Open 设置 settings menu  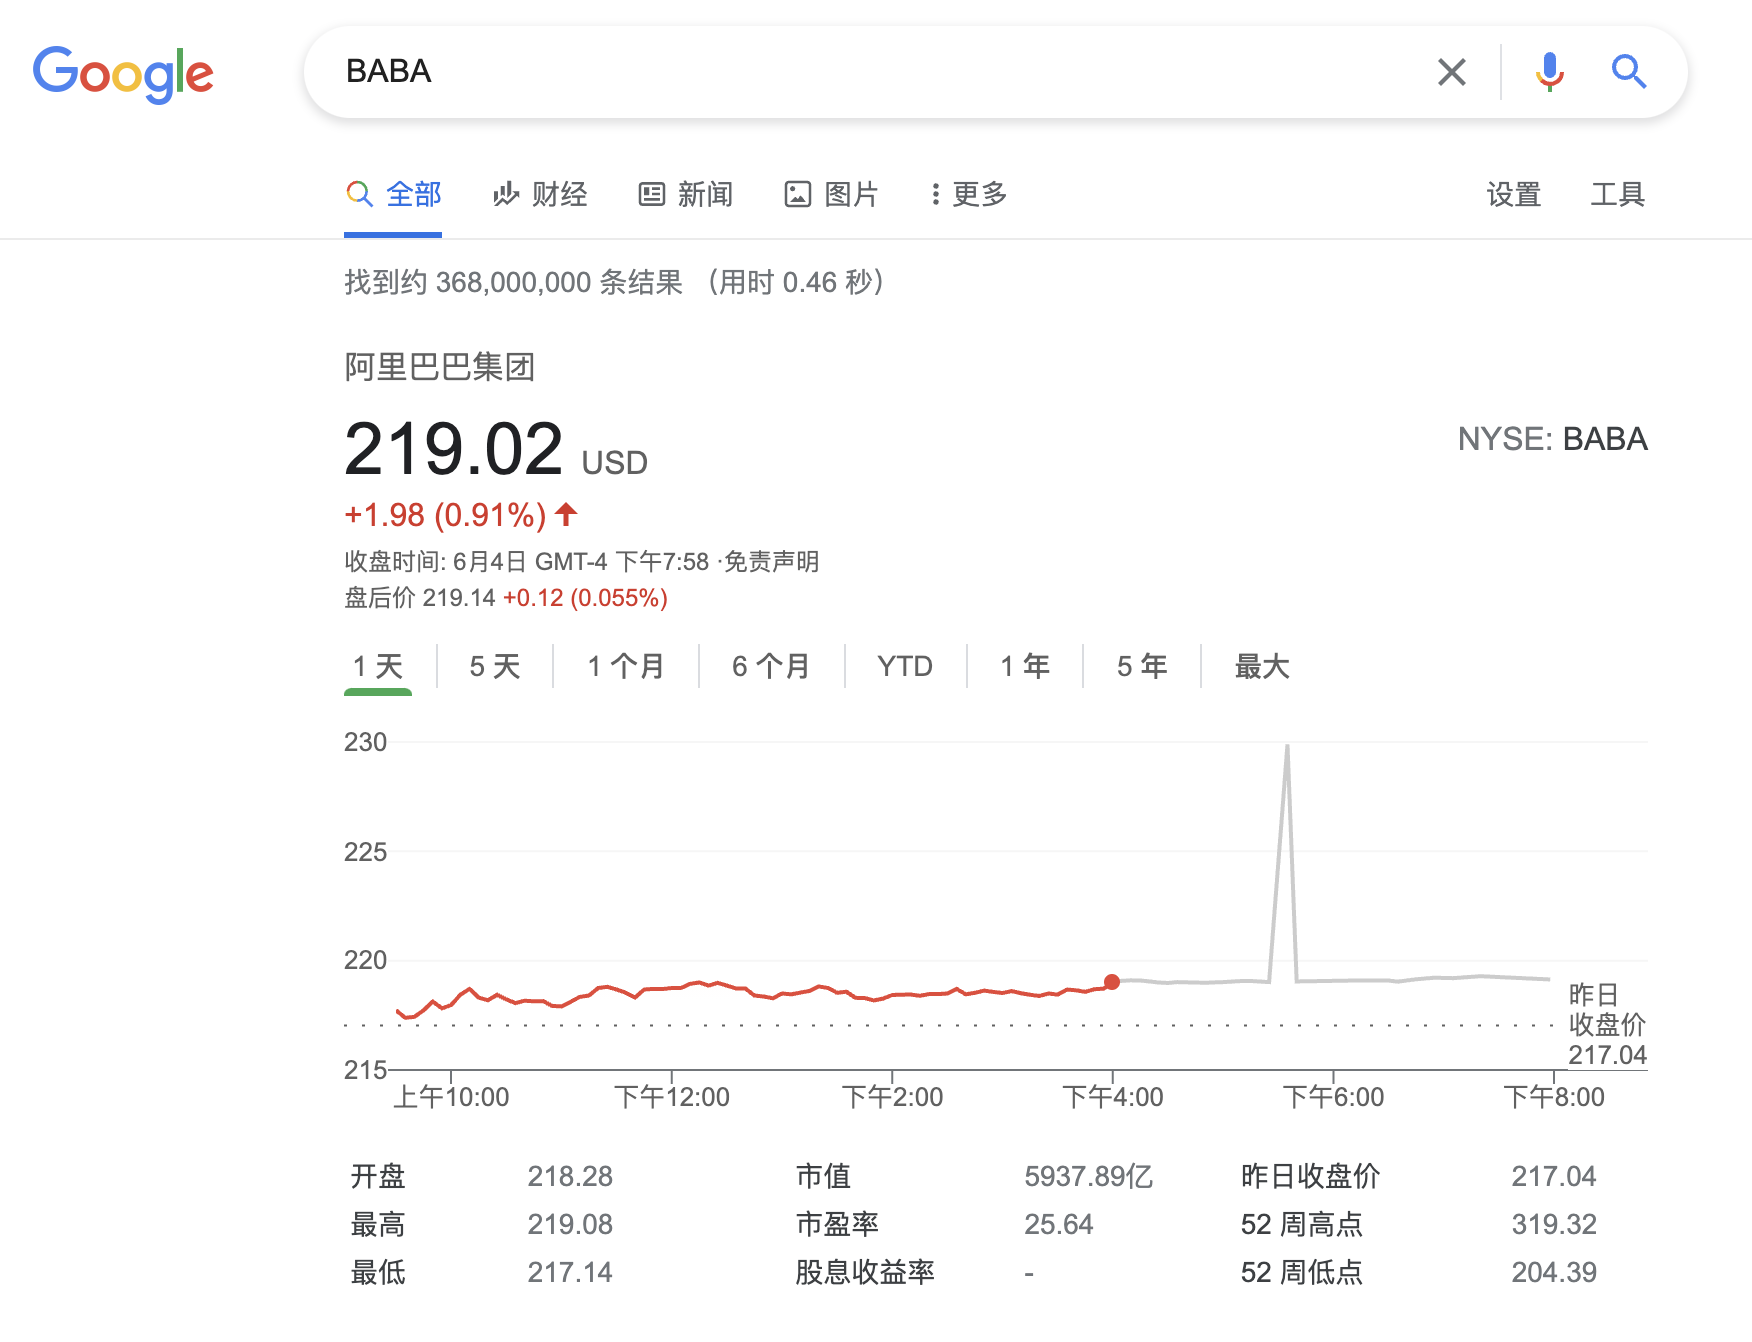(x=1513, y=194)
